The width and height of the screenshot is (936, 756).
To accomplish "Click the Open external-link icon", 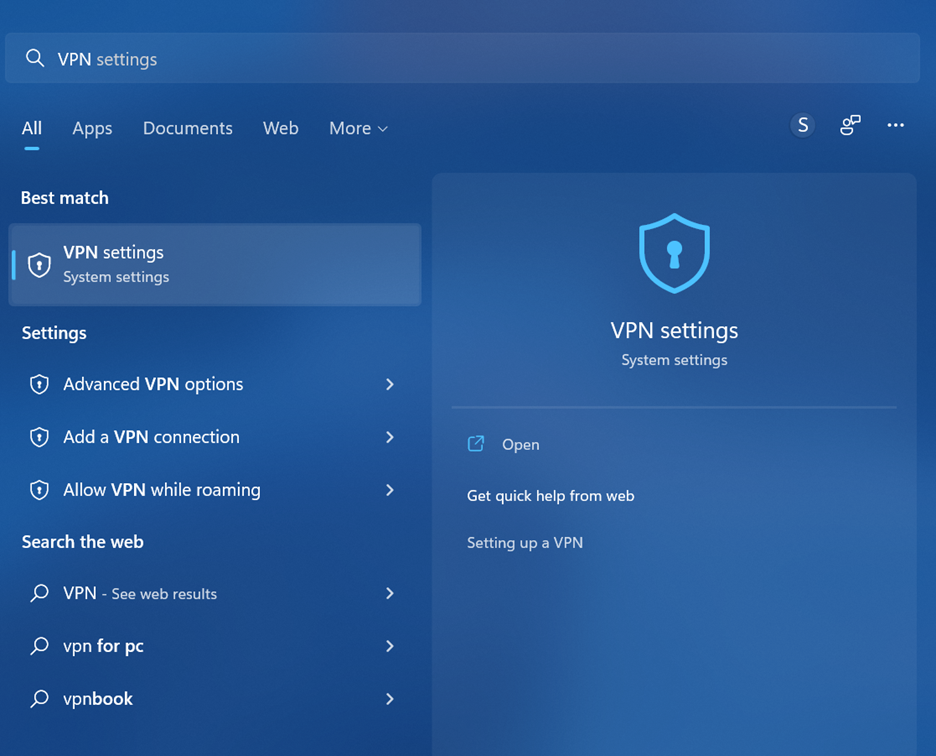I will [x=476, y=444].
